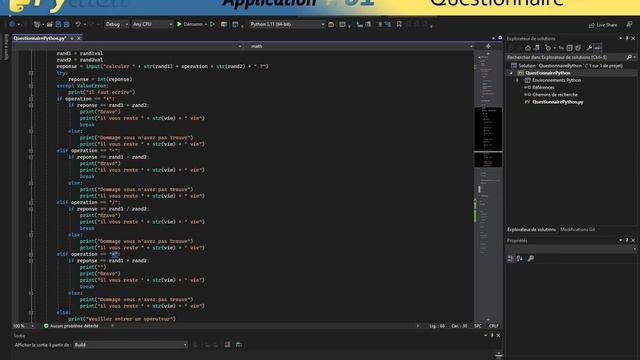Open the Debug configuration dropdown
The width and height of the screenshot is (640, 360).
pos(116,24)
